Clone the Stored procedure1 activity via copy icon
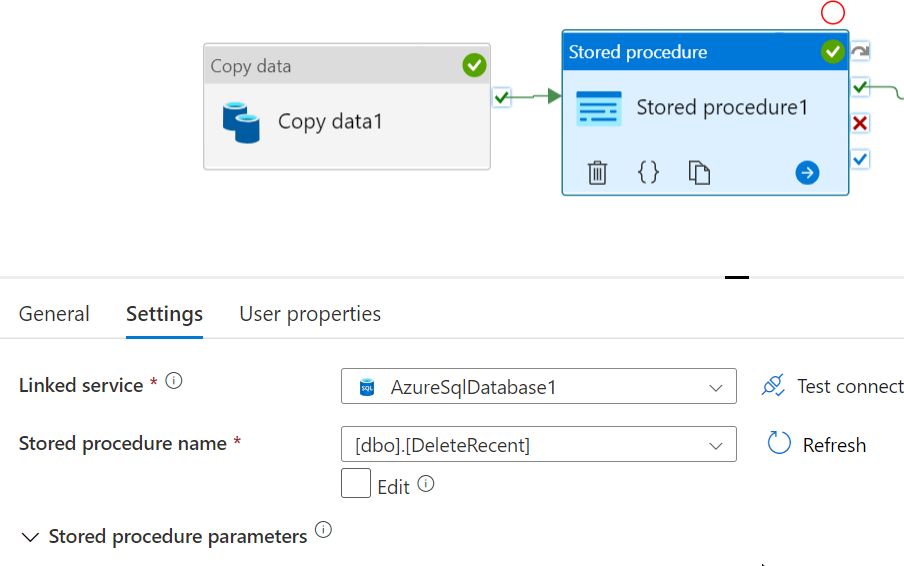The image size is (904, 566). 699,172
